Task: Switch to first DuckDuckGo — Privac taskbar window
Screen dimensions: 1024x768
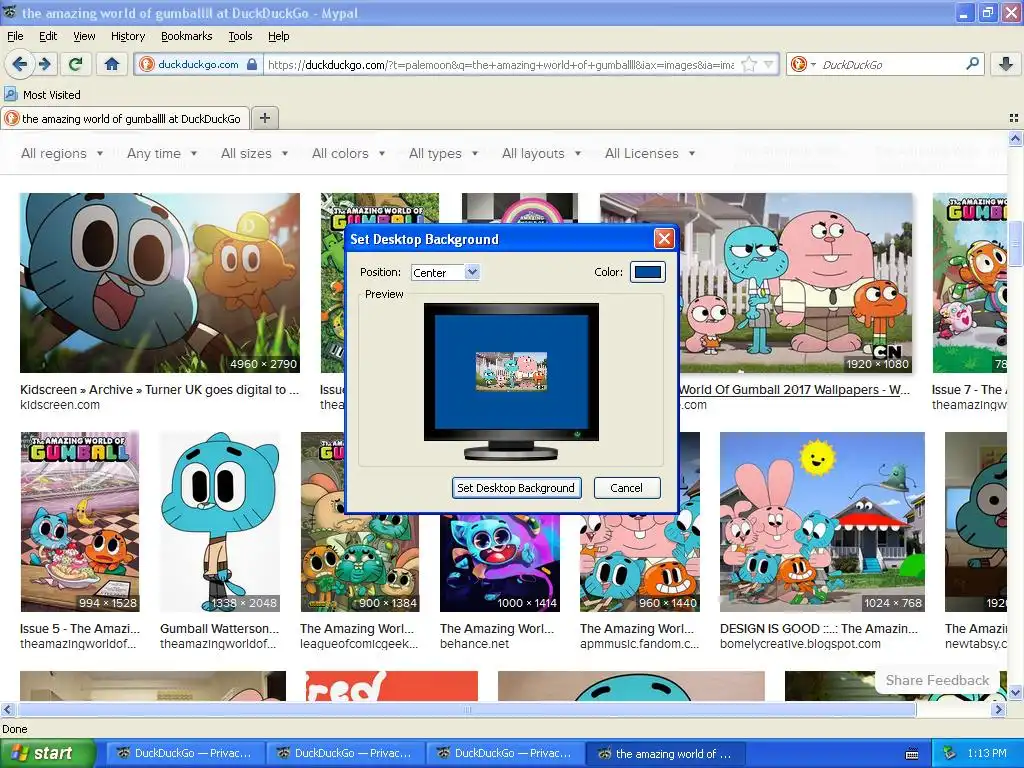Action: pos(184,754)
